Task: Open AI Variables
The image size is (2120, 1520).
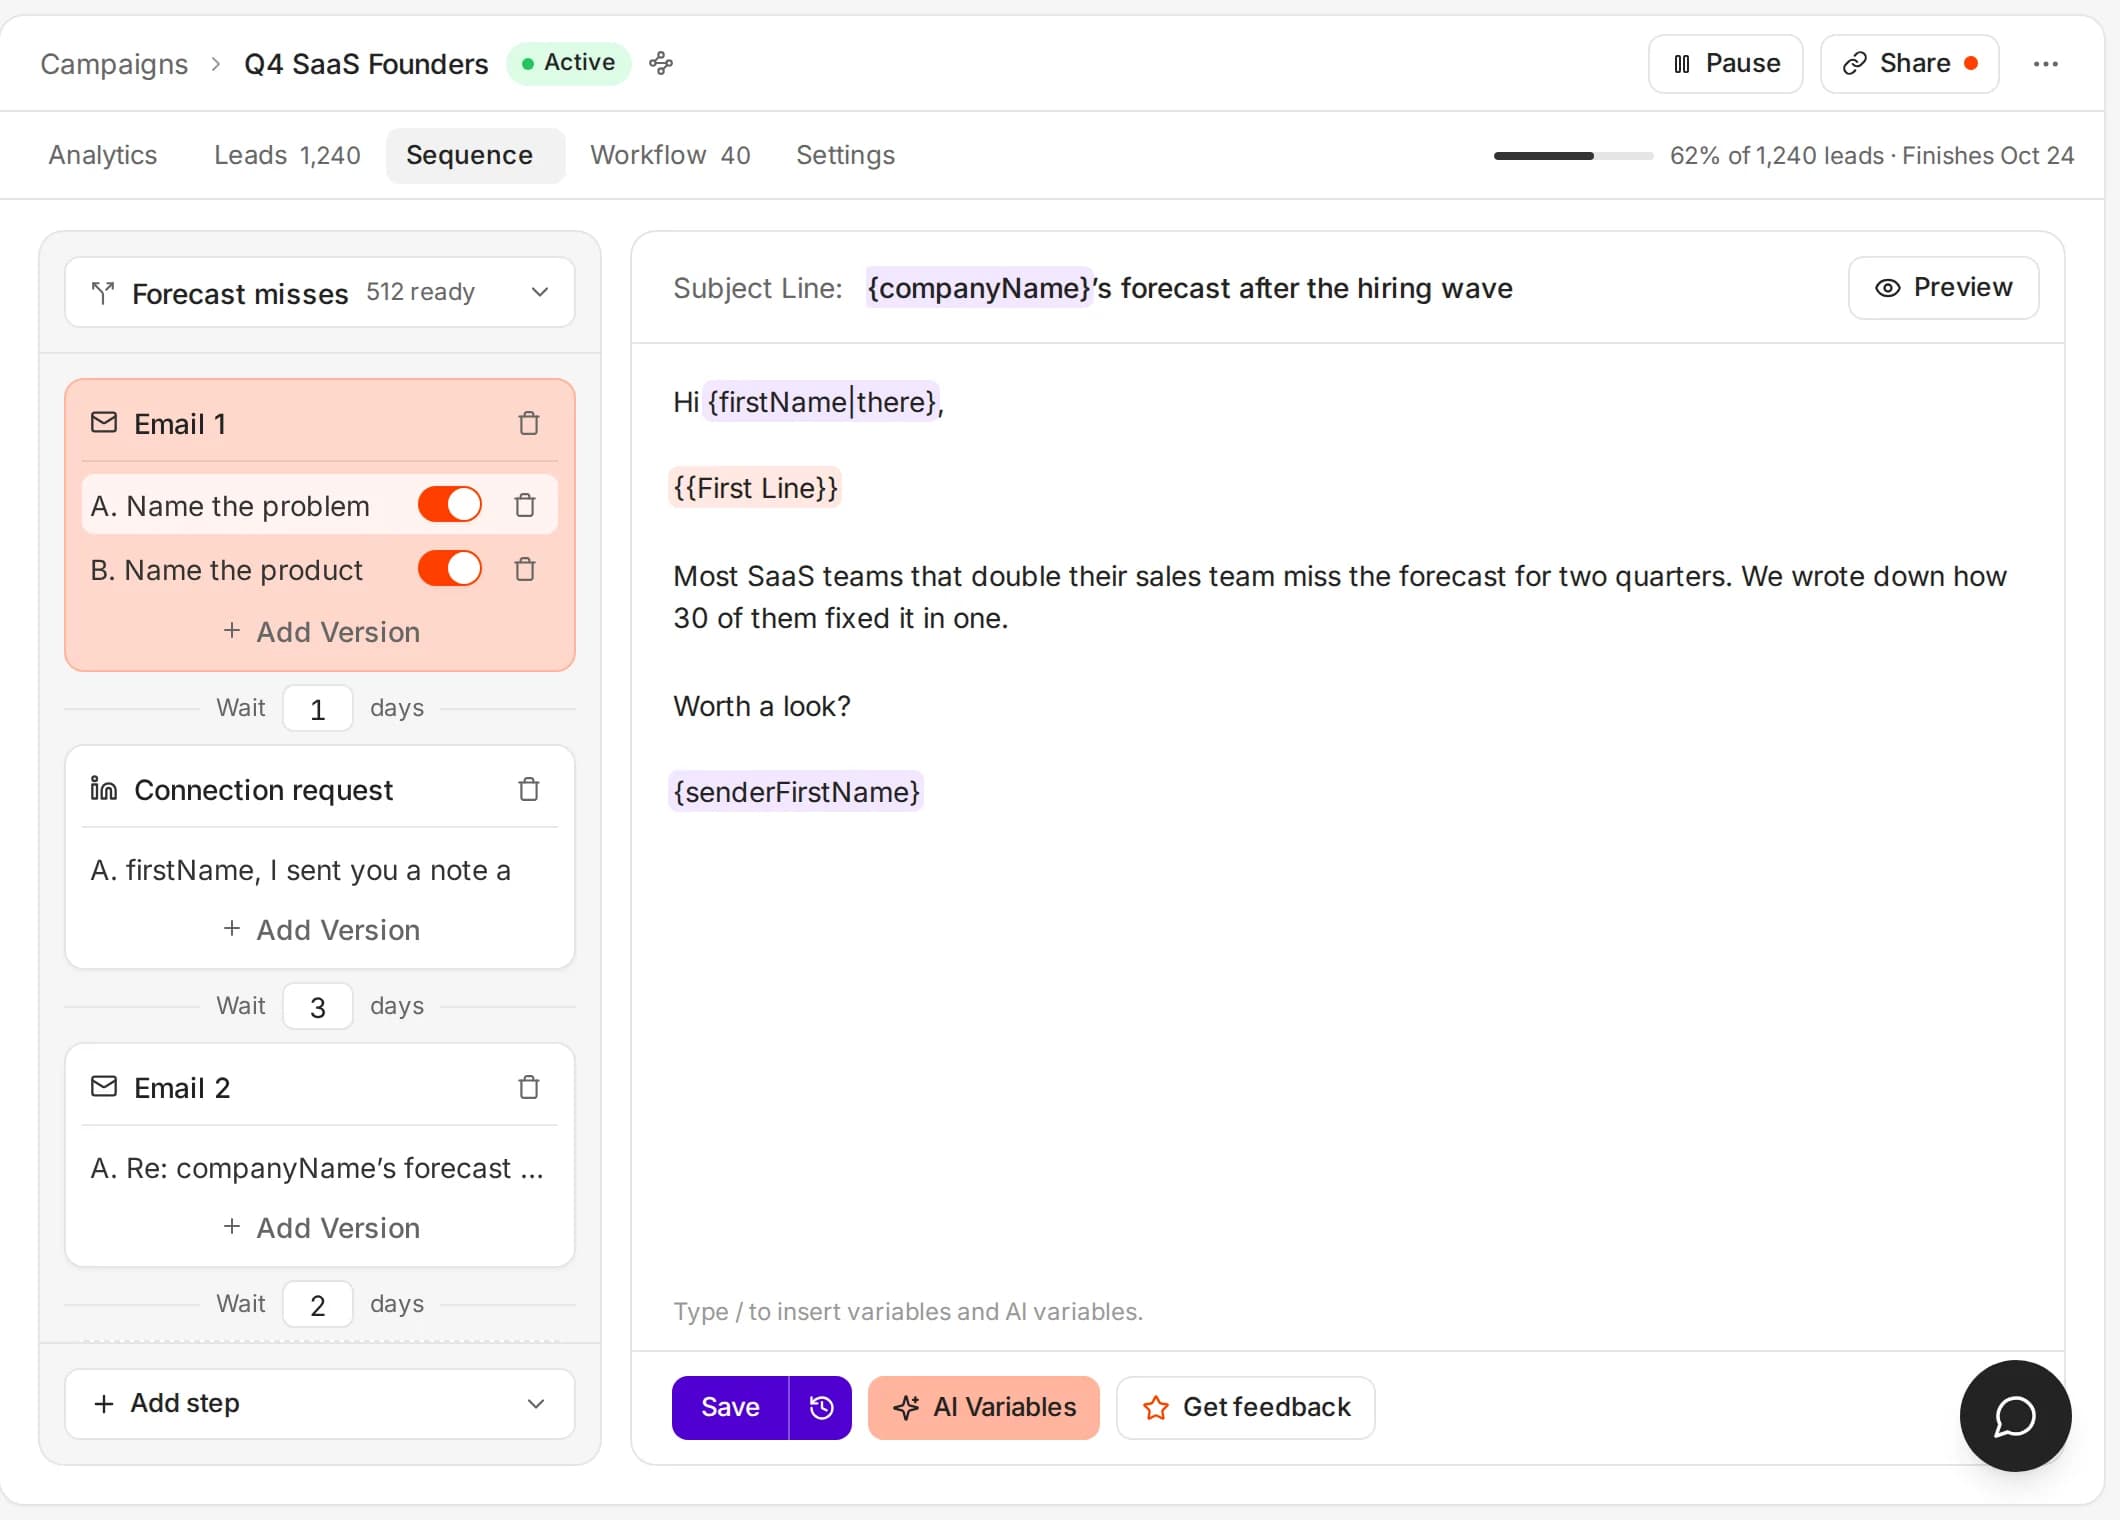Action: click(x=984, y=1407)
